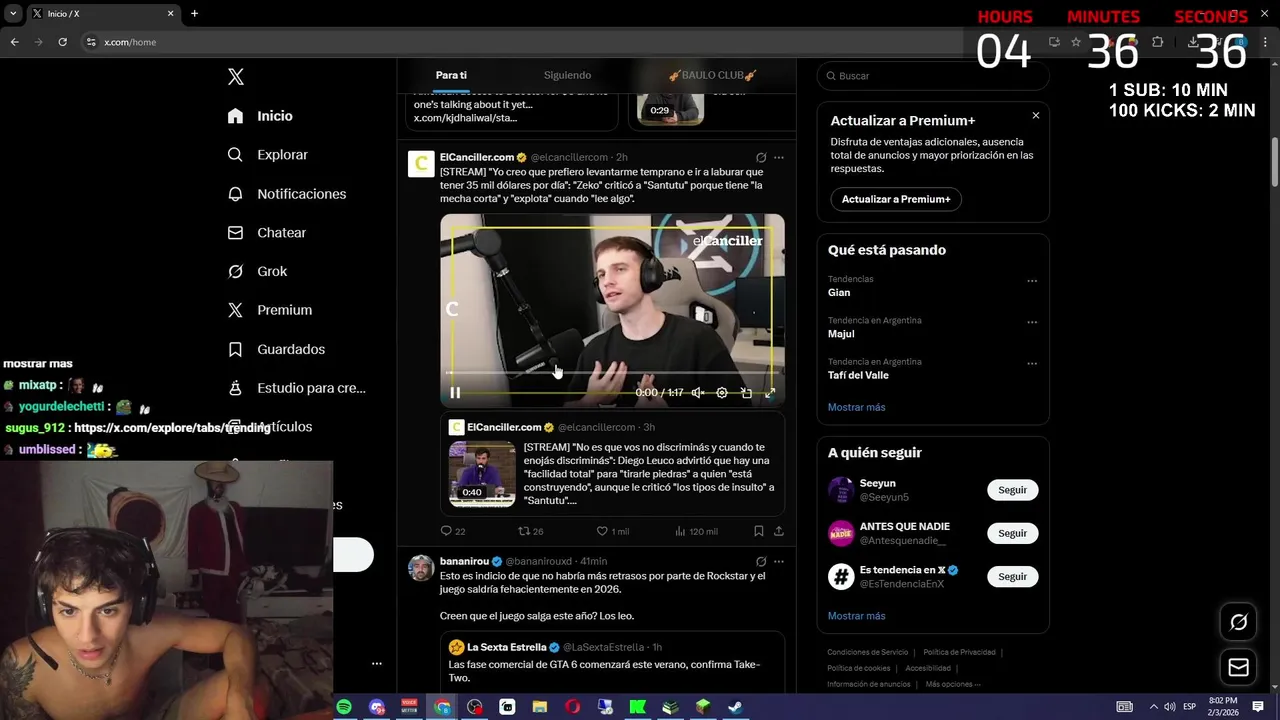
Task: Switch to the Siguiendo tab
Action: 567,75
